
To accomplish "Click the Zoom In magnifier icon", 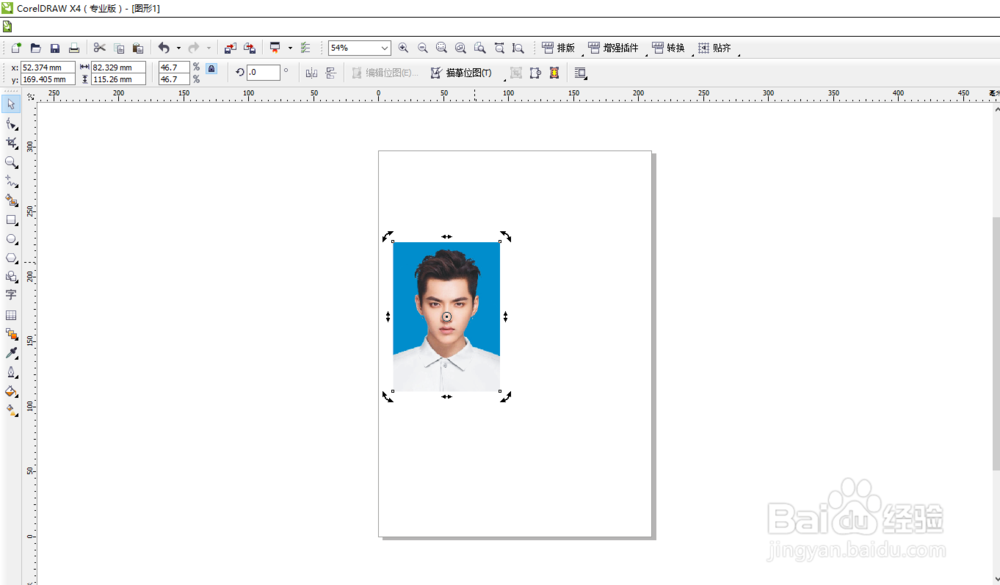I will point(403,48).
